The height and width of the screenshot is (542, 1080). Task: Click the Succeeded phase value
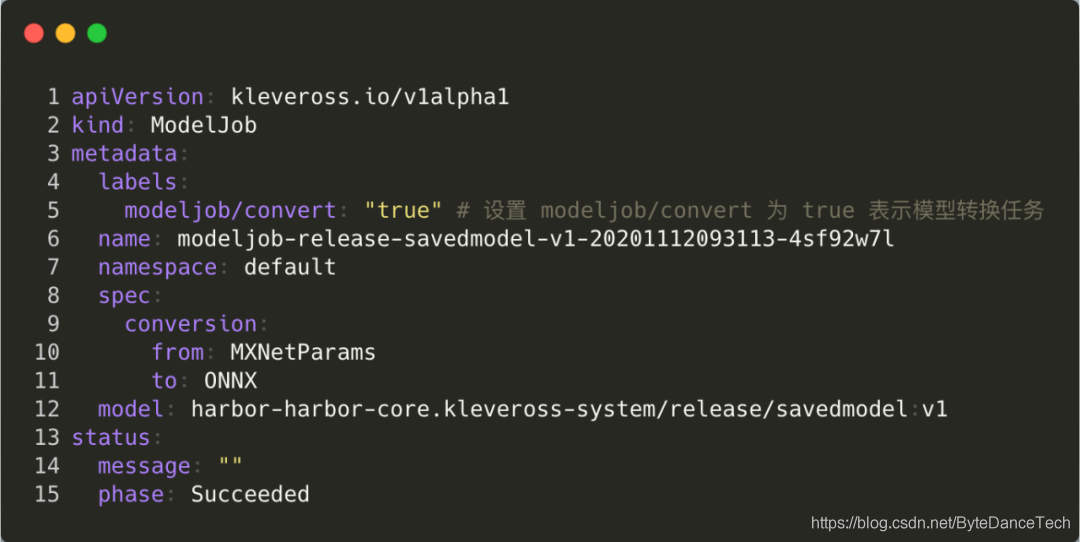click(x=250, y=494)
